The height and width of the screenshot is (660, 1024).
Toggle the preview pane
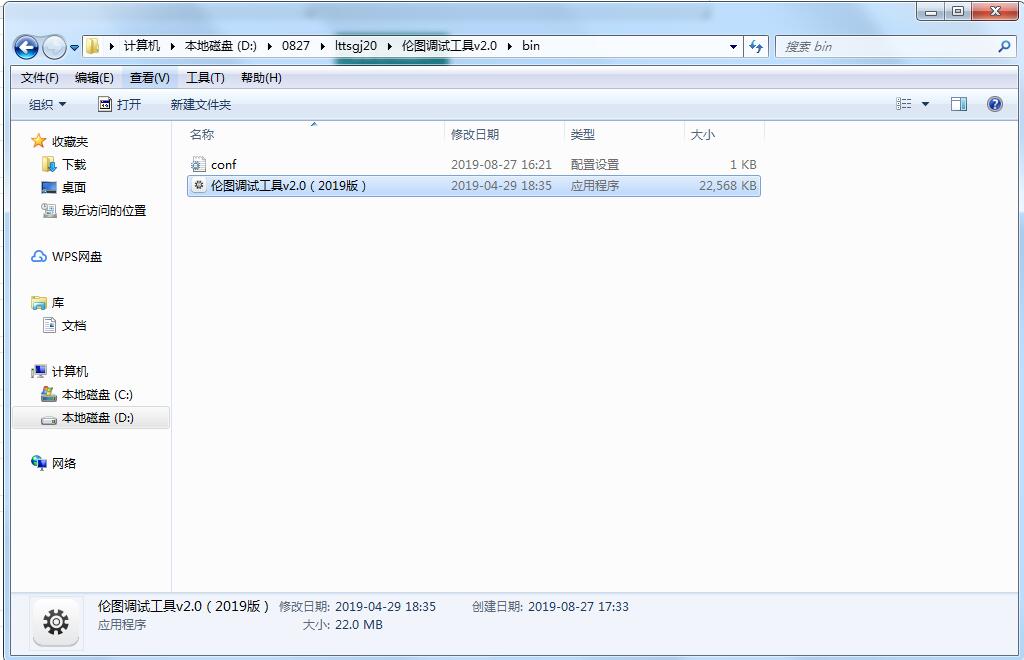(959, 104)
